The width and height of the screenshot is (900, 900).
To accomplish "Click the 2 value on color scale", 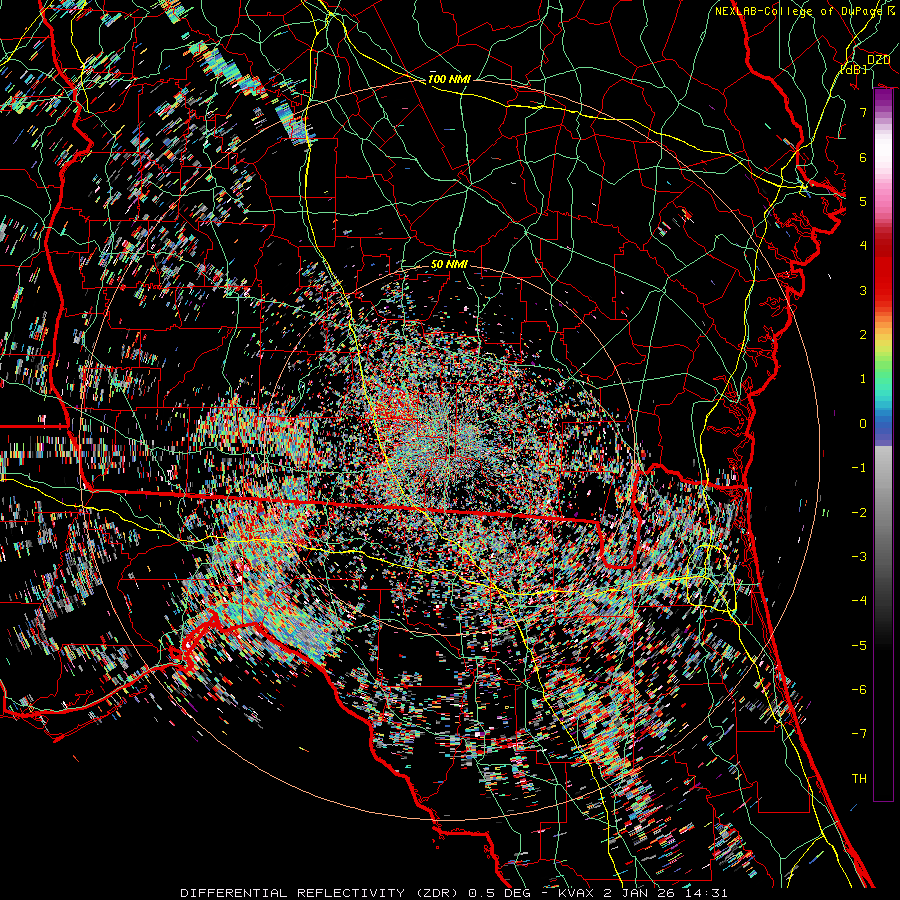I will [x=863, y=334].
